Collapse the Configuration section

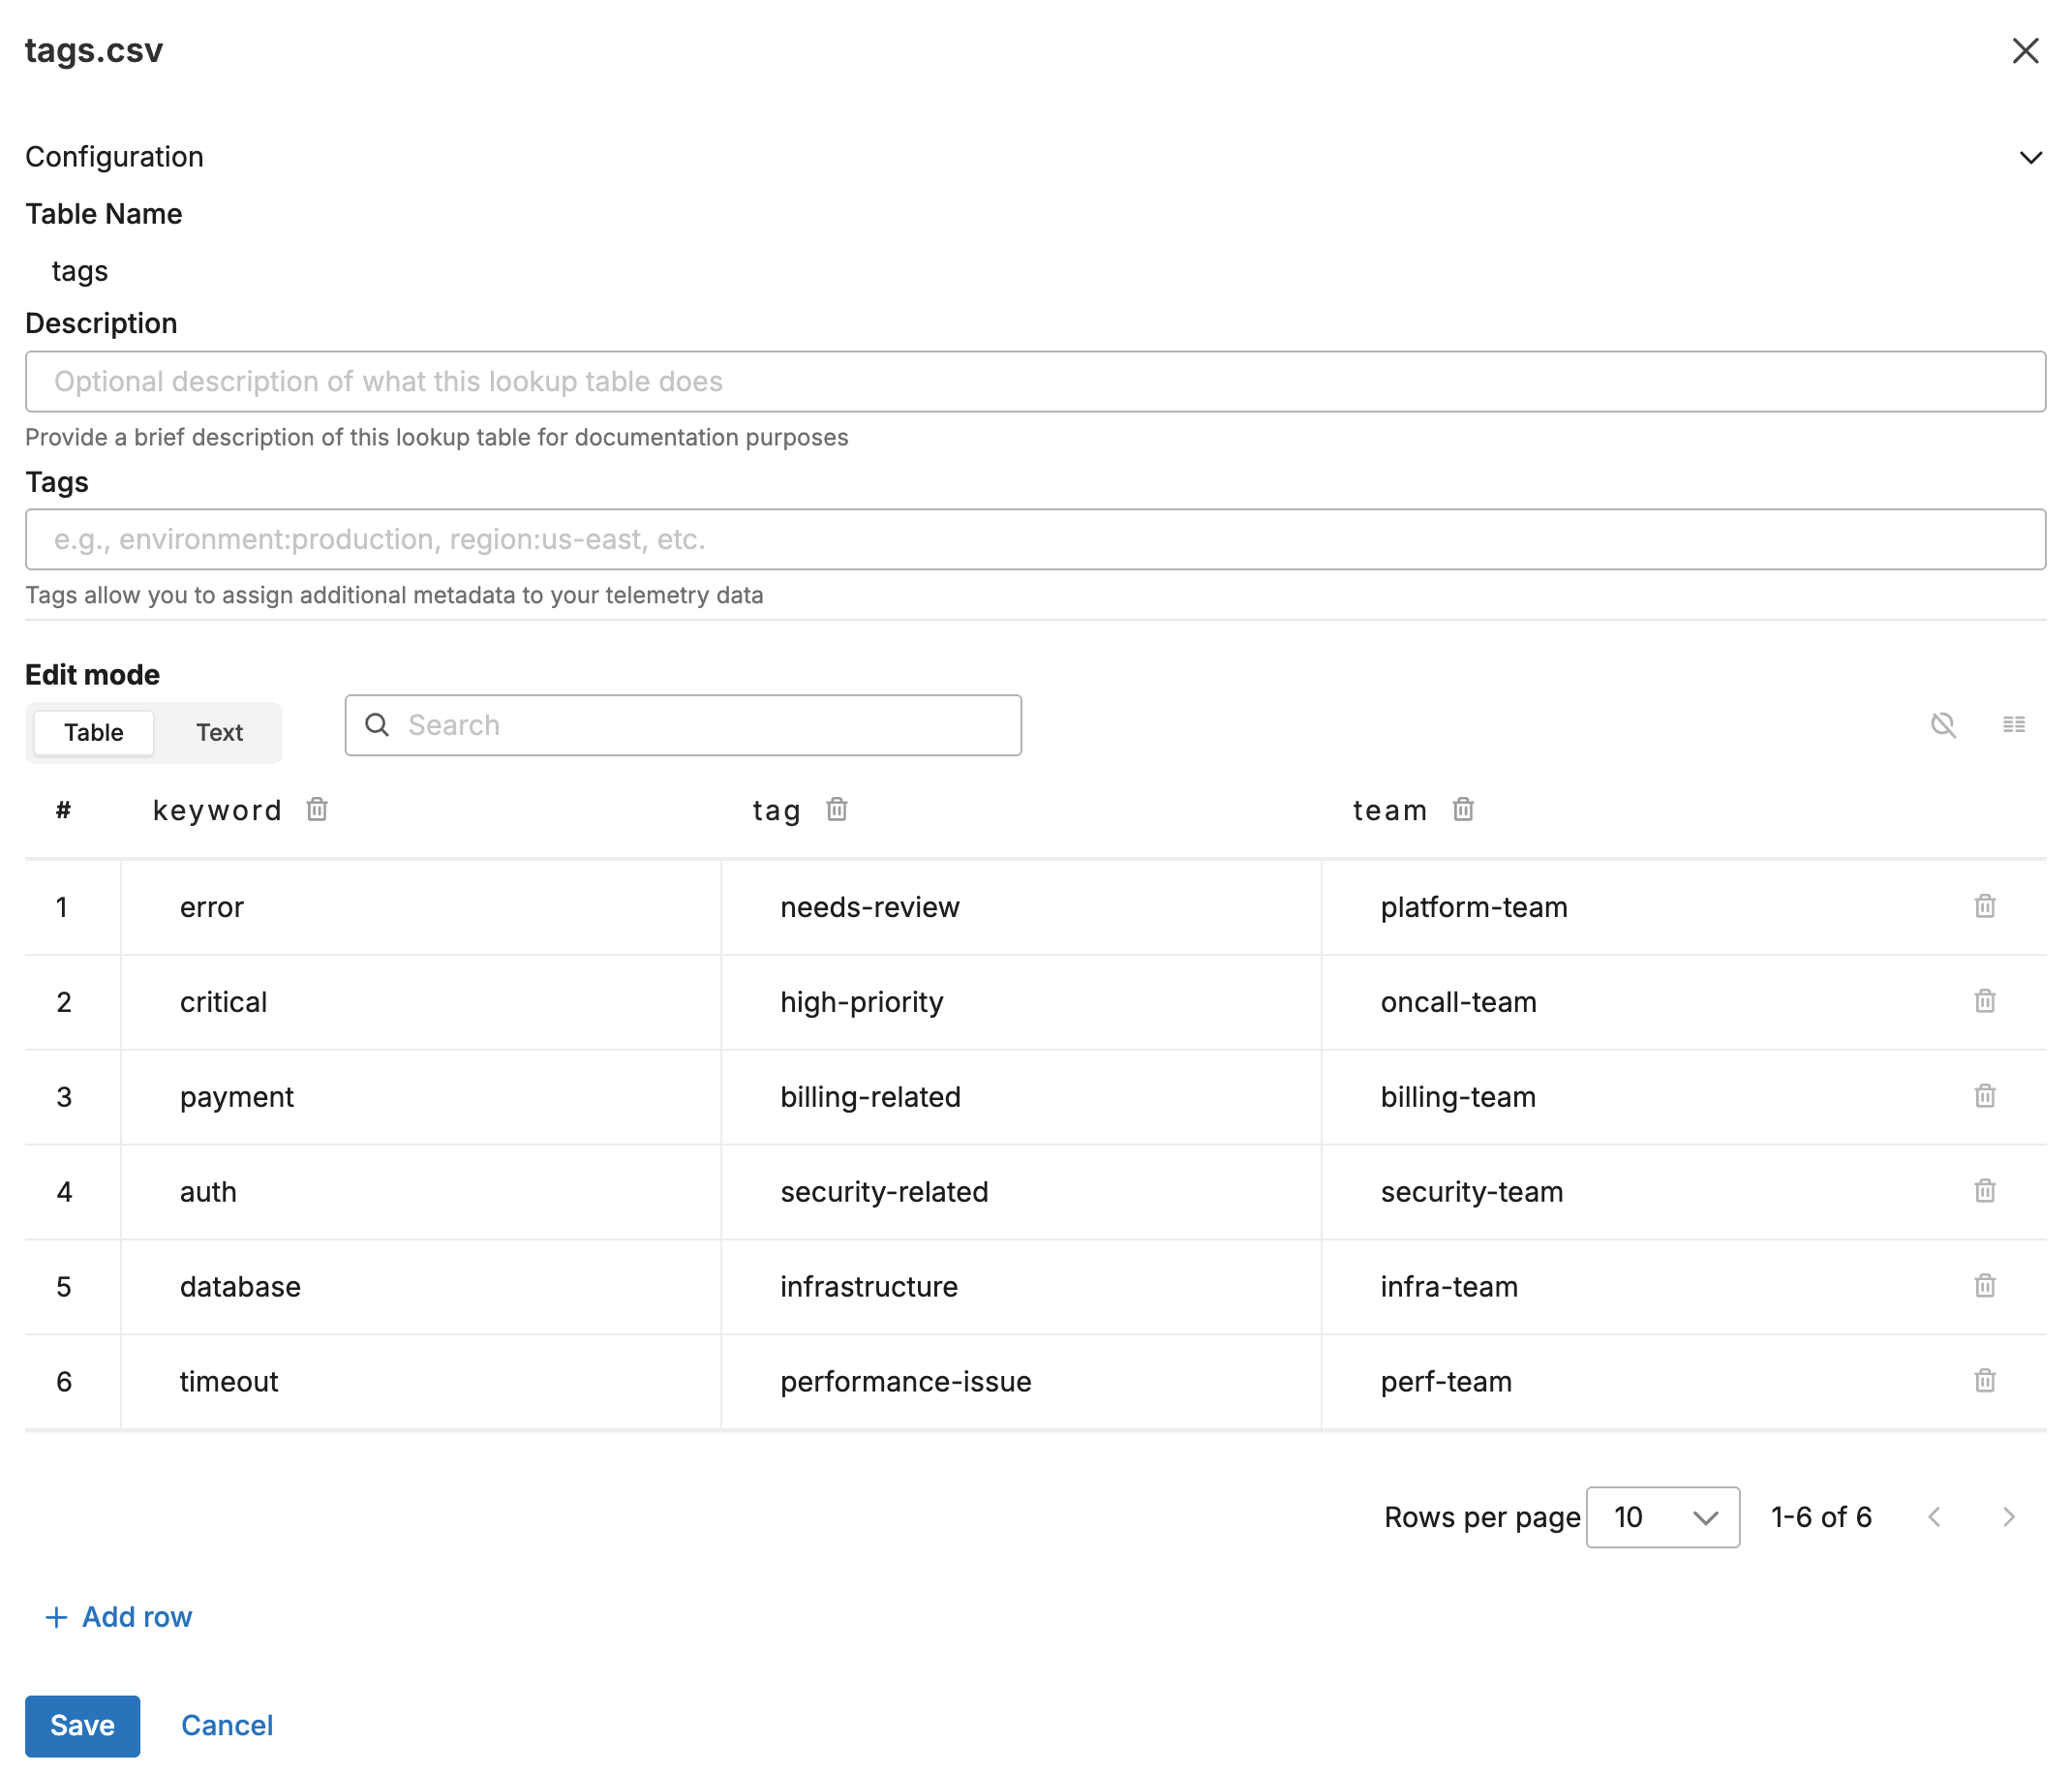coord(2030,157)
